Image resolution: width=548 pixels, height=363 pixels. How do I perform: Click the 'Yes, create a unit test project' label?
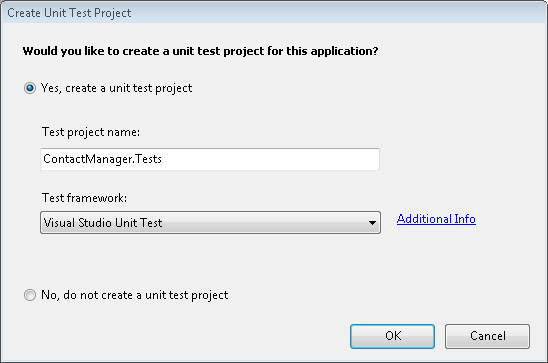point(116,88)
